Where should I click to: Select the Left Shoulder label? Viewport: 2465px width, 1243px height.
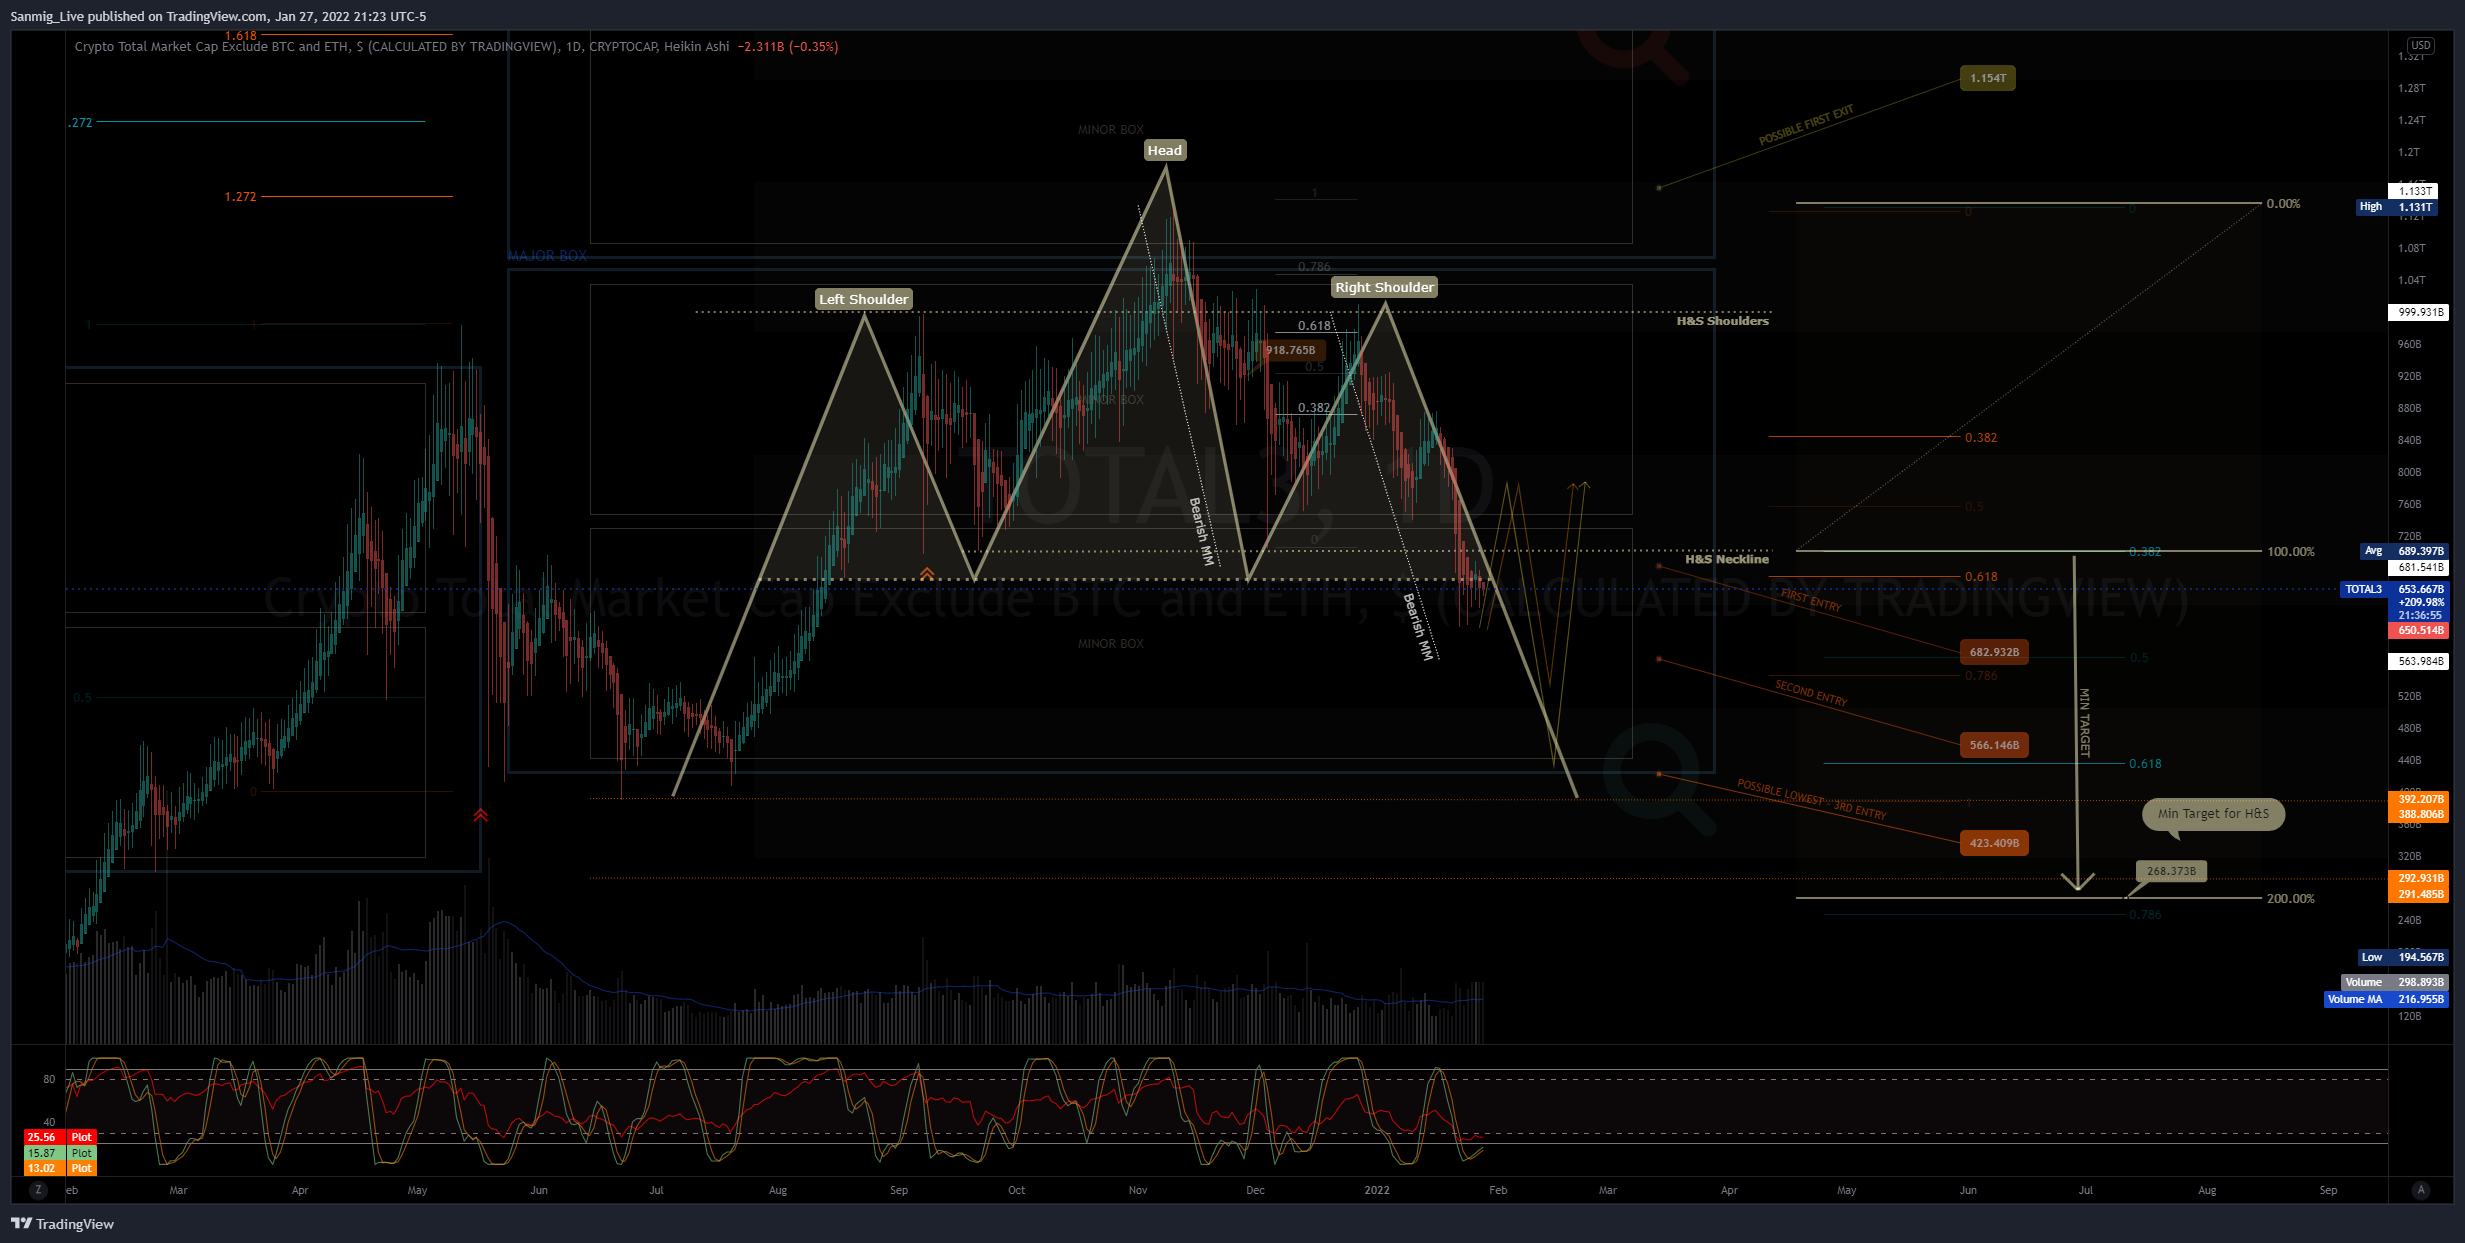(x=864, y=299)
